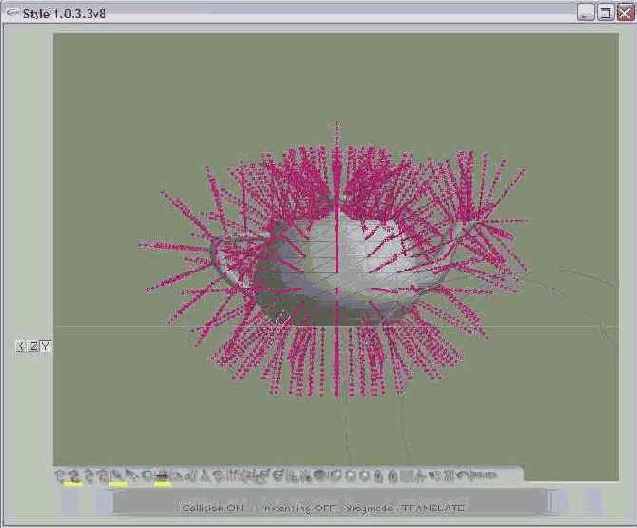637x528 pixels.
Task: Toggle the X axis button
Action: click(21, 346)
